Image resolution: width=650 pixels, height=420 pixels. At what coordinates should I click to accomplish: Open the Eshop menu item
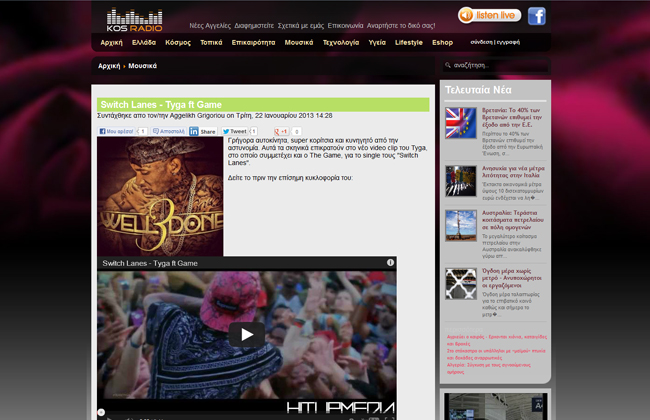(x=442, y=42)
